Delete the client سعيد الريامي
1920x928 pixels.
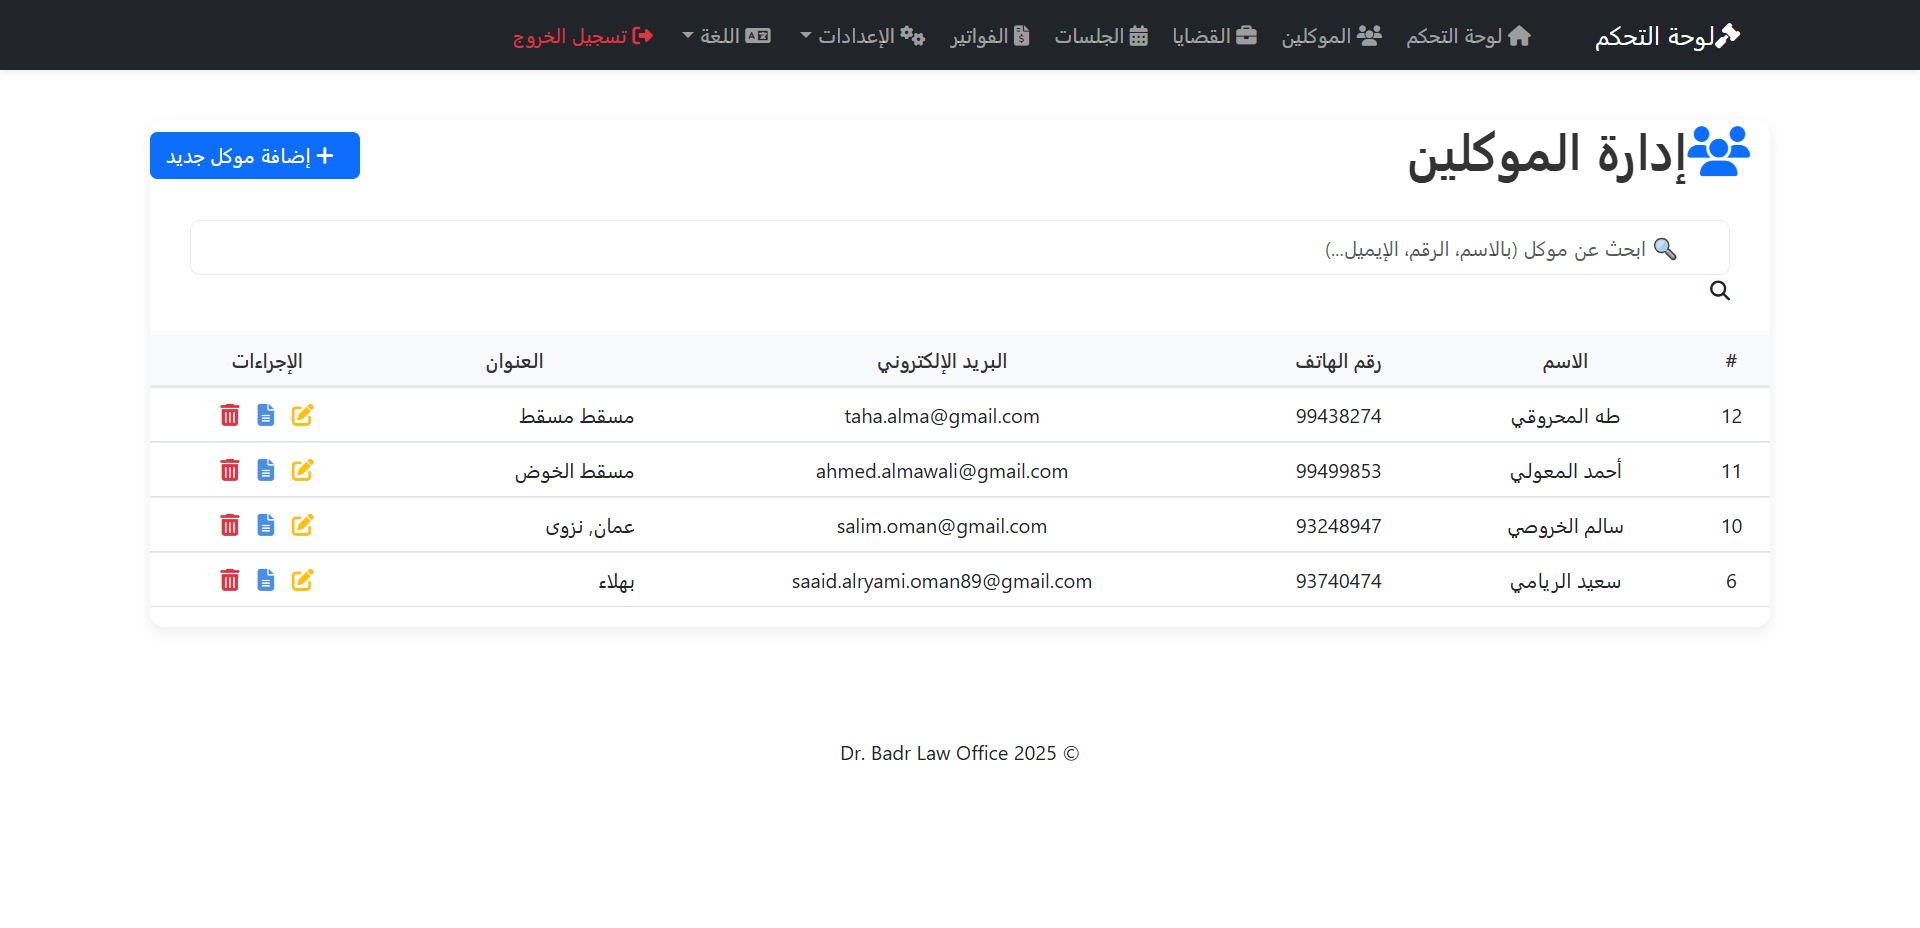pos(229,580)
